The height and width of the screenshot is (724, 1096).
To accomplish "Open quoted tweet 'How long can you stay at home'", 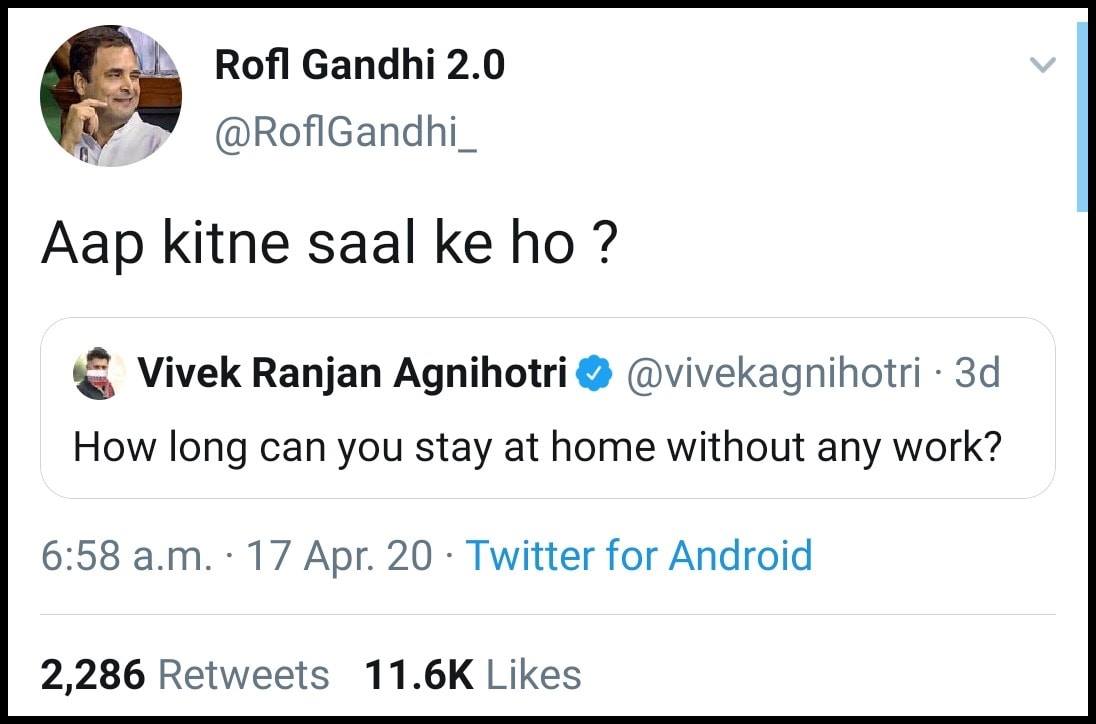I will (537, 447).
